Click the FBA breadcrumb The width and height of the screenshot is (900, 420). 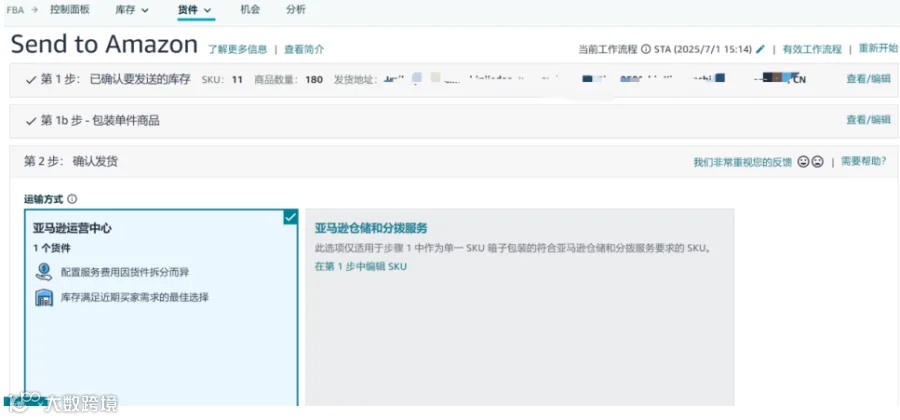point(15,10)
